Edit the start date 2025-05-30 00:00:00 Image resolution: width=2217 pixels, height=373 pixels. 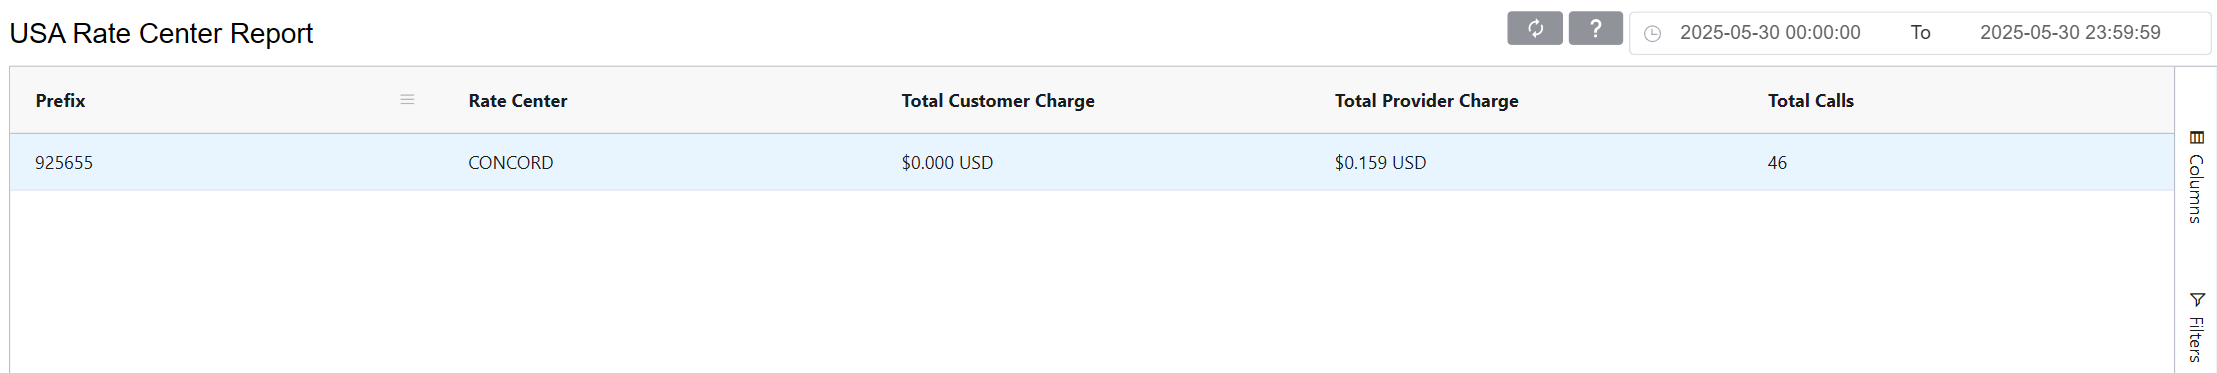[x=1770, y=33]
